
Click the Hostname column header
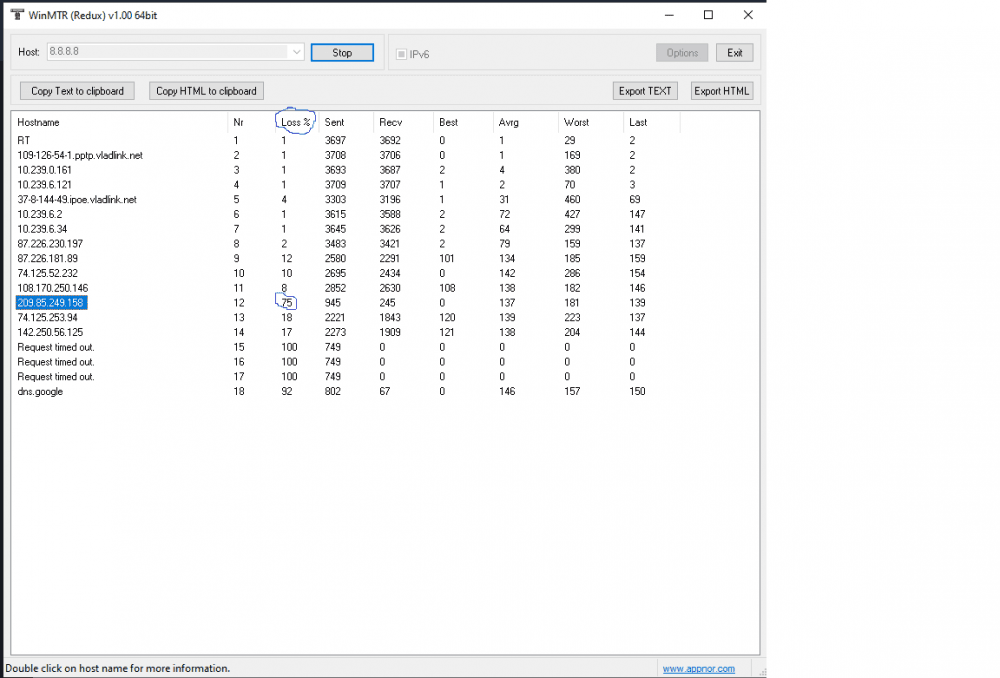tap(38, 122)
